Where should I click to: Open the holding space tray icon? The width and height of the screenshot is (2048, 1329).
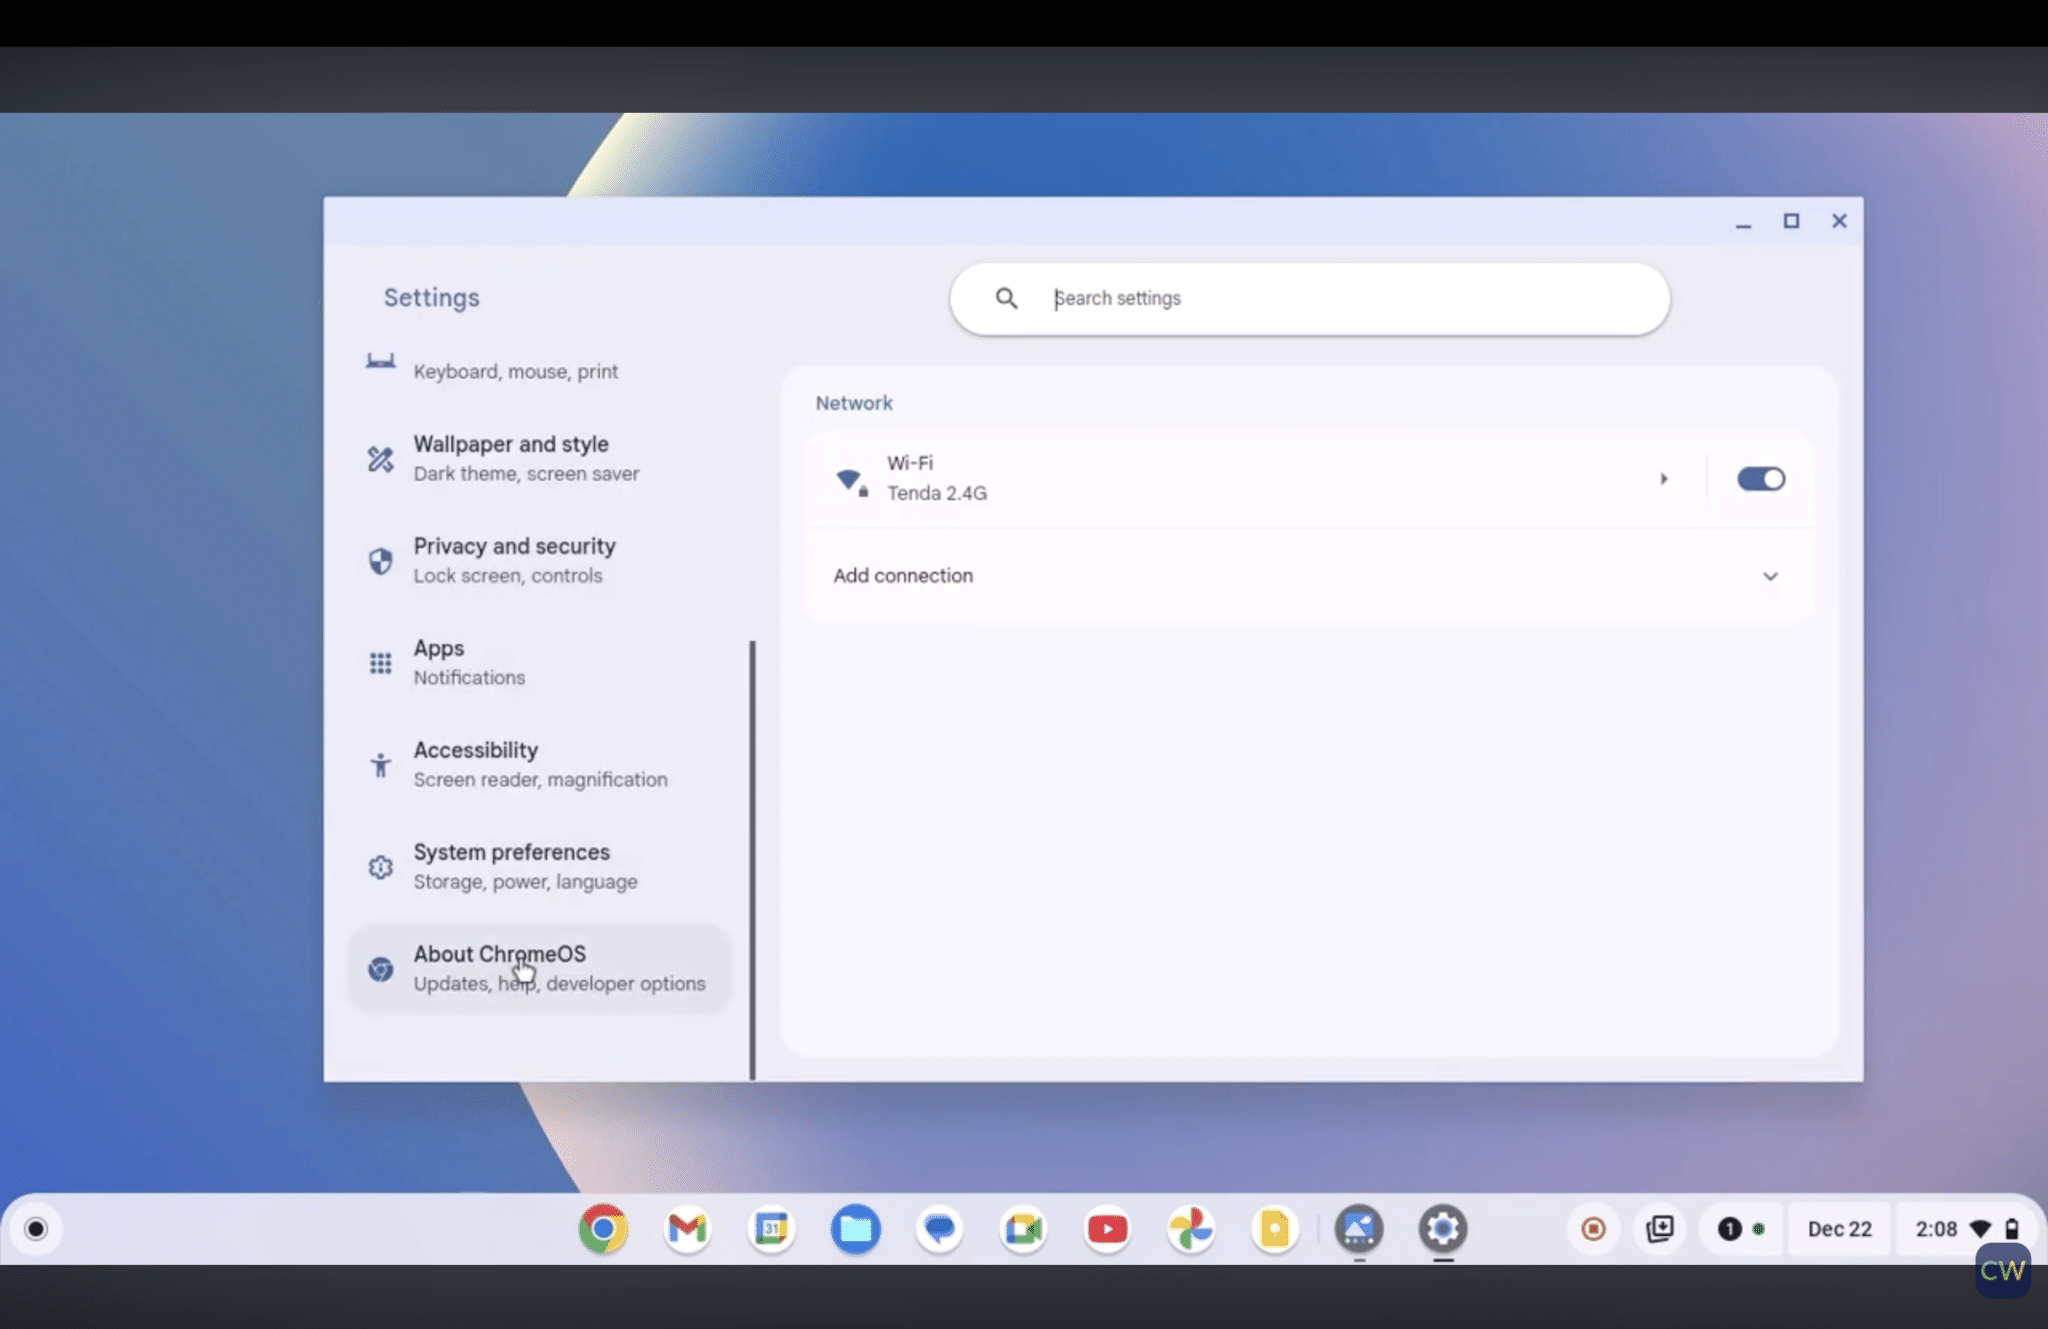(x=1660, y=1228)
